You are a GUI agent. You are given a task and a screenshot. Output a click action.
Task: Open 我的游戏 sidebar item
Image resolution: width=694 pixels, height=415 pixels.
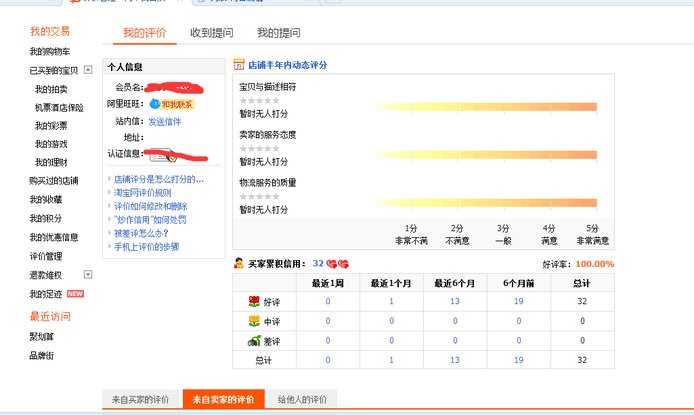click(x=51, y=144)
